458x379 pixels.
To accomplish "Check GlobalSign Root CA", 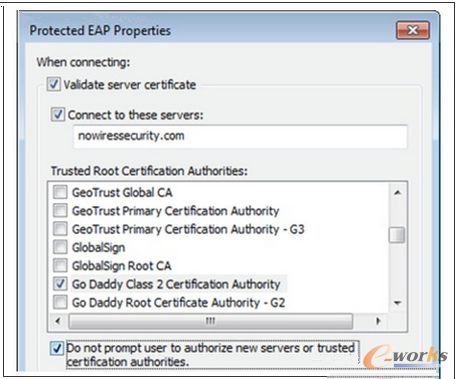I will [60, 265].
